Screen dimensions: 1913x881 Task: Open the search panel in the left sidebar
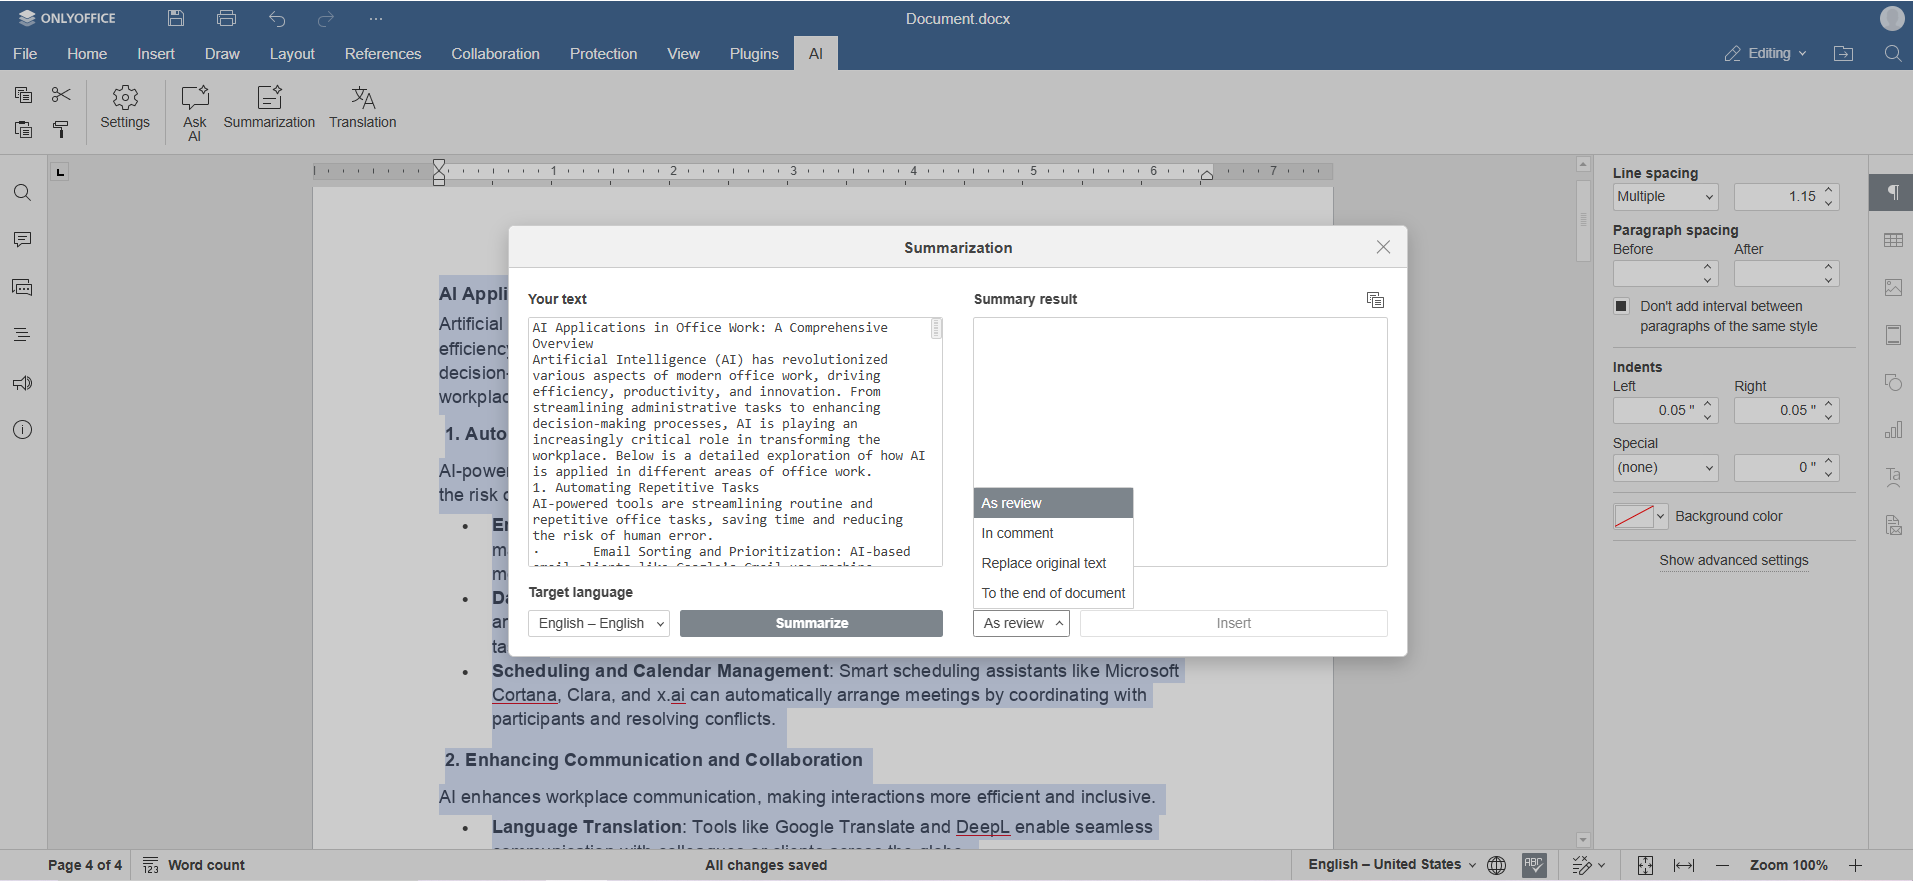coord(23,192)
